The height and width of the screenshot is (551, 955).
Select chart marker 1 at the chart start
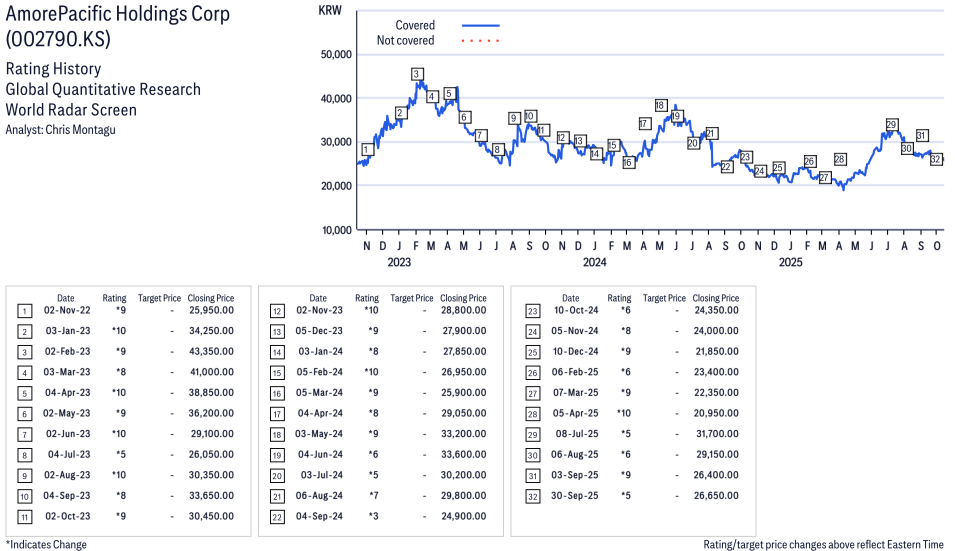(x=367, y=149)
